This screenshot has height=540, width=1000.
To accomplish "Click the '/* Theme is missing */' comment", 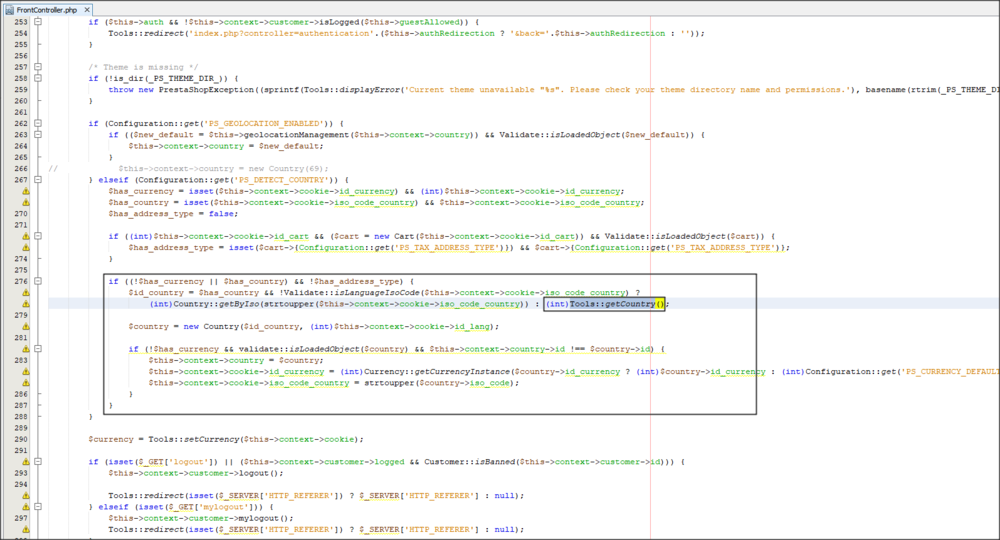I will [143, 67].
